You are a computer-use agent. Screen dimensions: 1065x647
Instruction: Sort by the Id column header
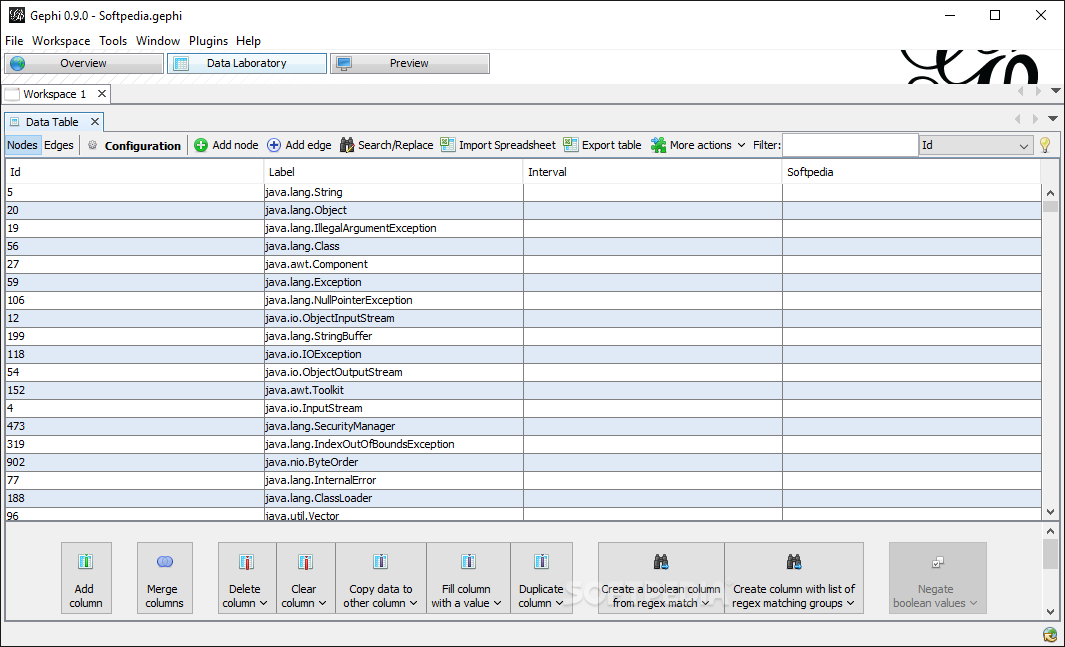tap(134, 172)
